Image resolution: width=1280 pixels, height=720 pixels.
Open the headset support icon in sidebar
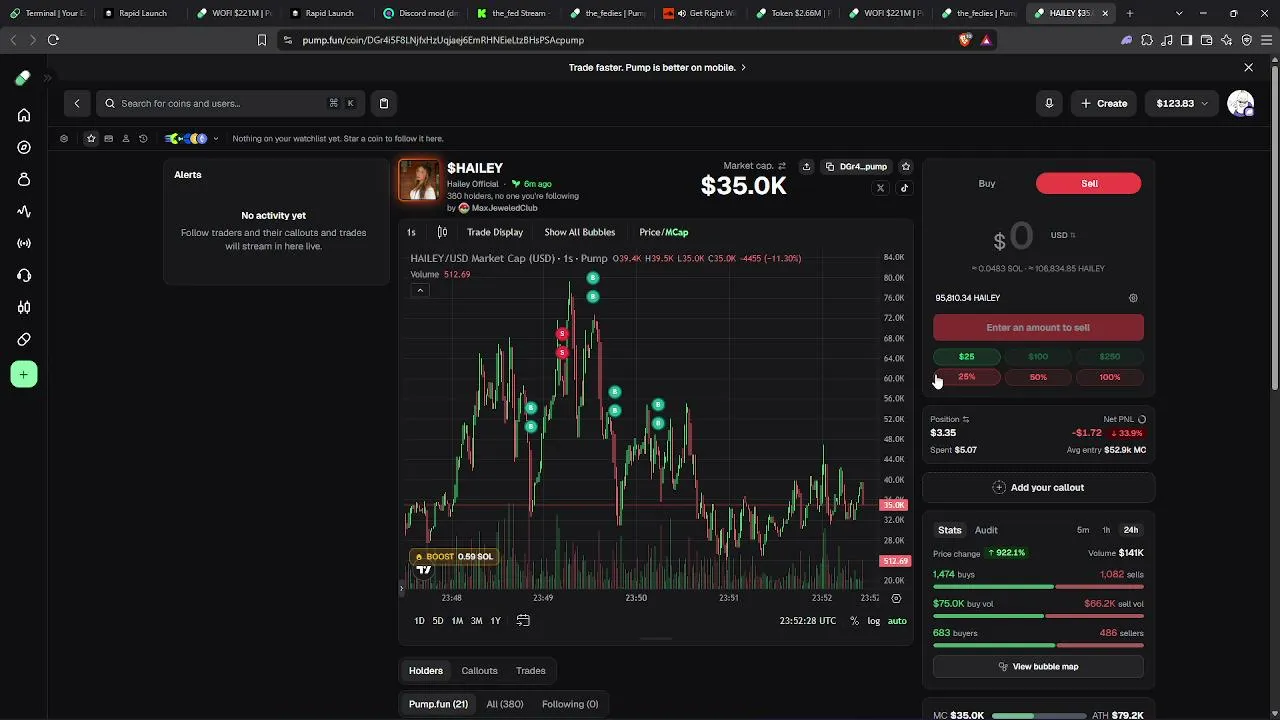(x=24, y=275)
